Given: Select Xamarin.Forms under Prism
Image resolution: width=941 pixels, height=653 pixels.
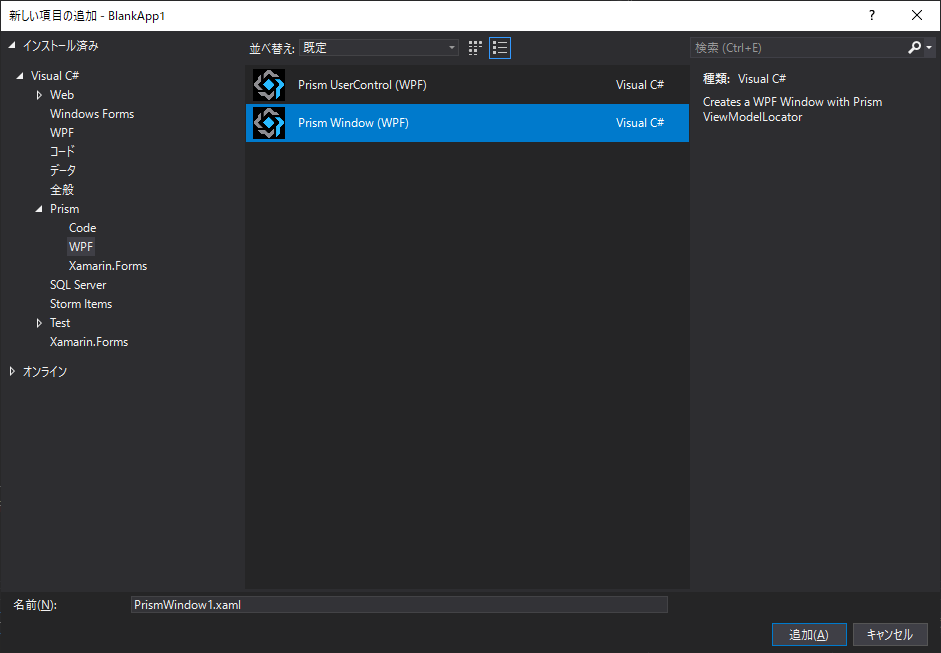Looking at the screenshot, I should [107, 266].
